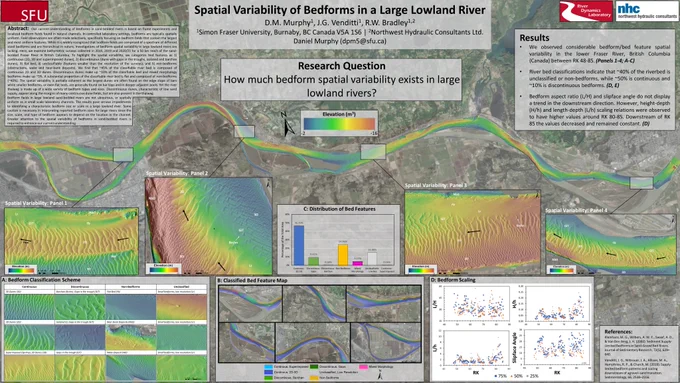
Task: Click the 'Results' heading
Action: click(x=534, y=38)
